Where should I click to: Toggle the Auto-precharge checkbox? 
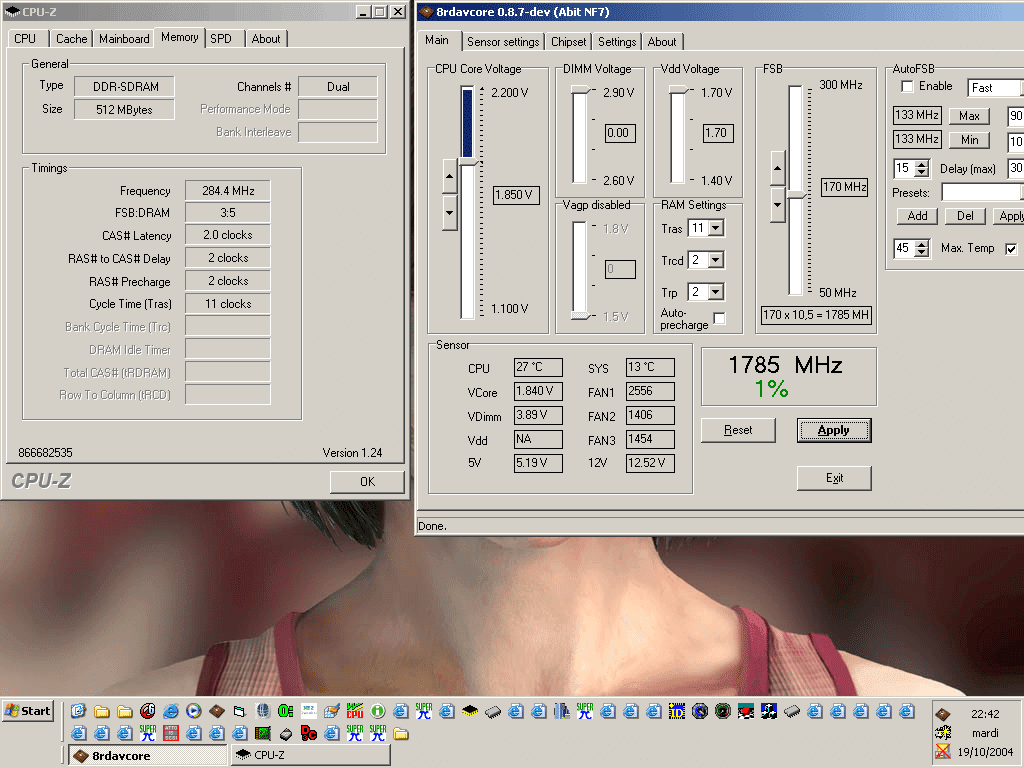(x=719, y=319)
